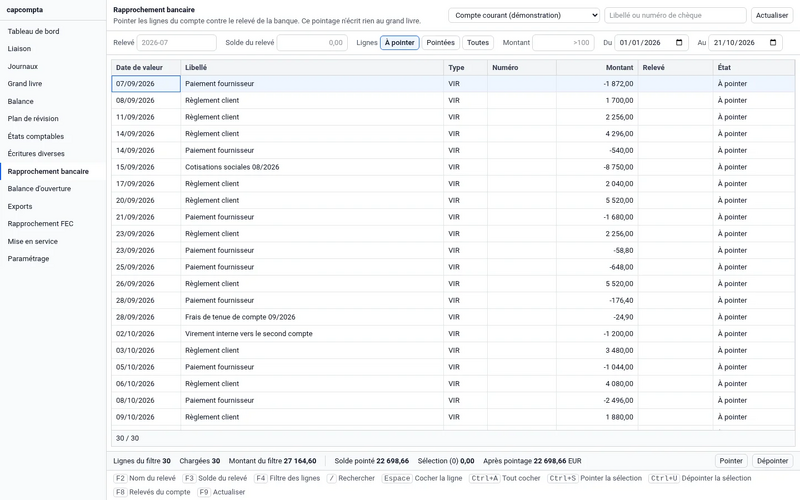Select row Cotisations sociales 08/2026

453,167
